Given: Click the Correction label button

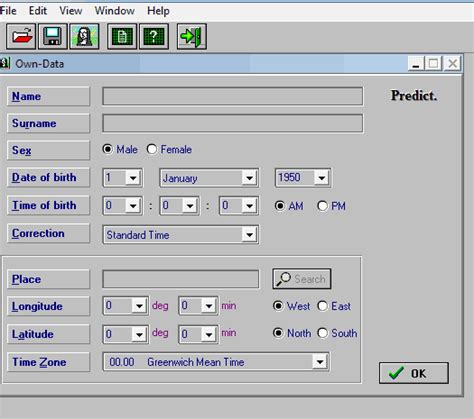Looking at the screenshot, I should click(x=49, y=233).
